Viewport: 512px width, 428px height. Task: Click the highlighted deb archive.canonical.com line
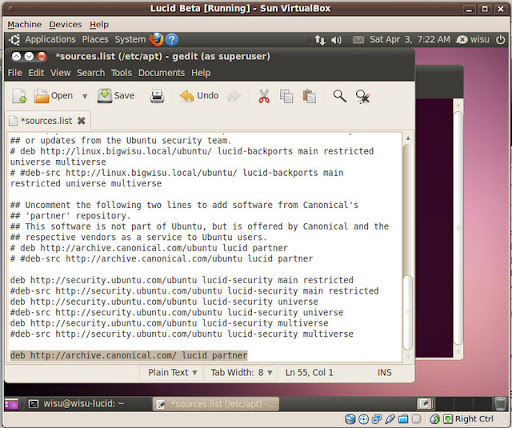[129, 355]
